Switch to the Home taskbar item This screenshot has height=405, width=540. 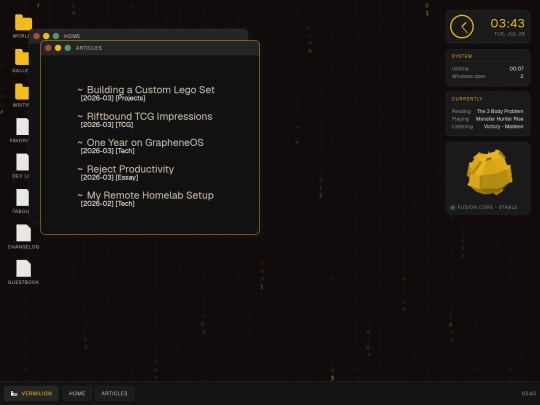77,393
